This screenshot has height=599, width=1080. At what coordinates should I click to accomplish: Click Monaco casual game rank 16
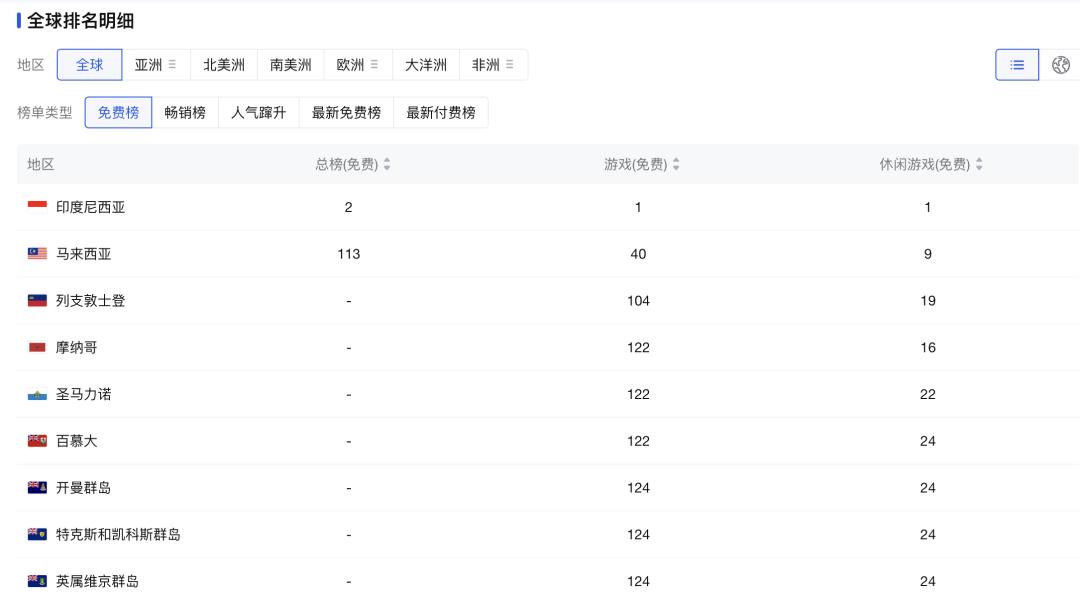pyautogui.click(x=928, y=348)
